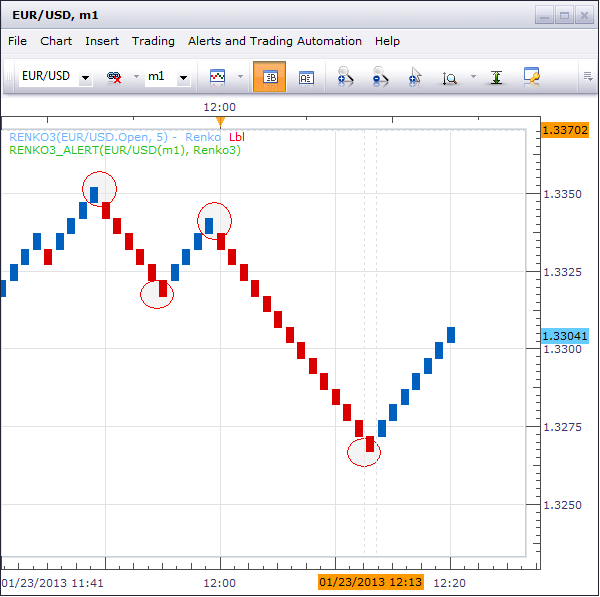Click the unlink chart icon
This screenshot has height=597, width=600.
[114, 77]
